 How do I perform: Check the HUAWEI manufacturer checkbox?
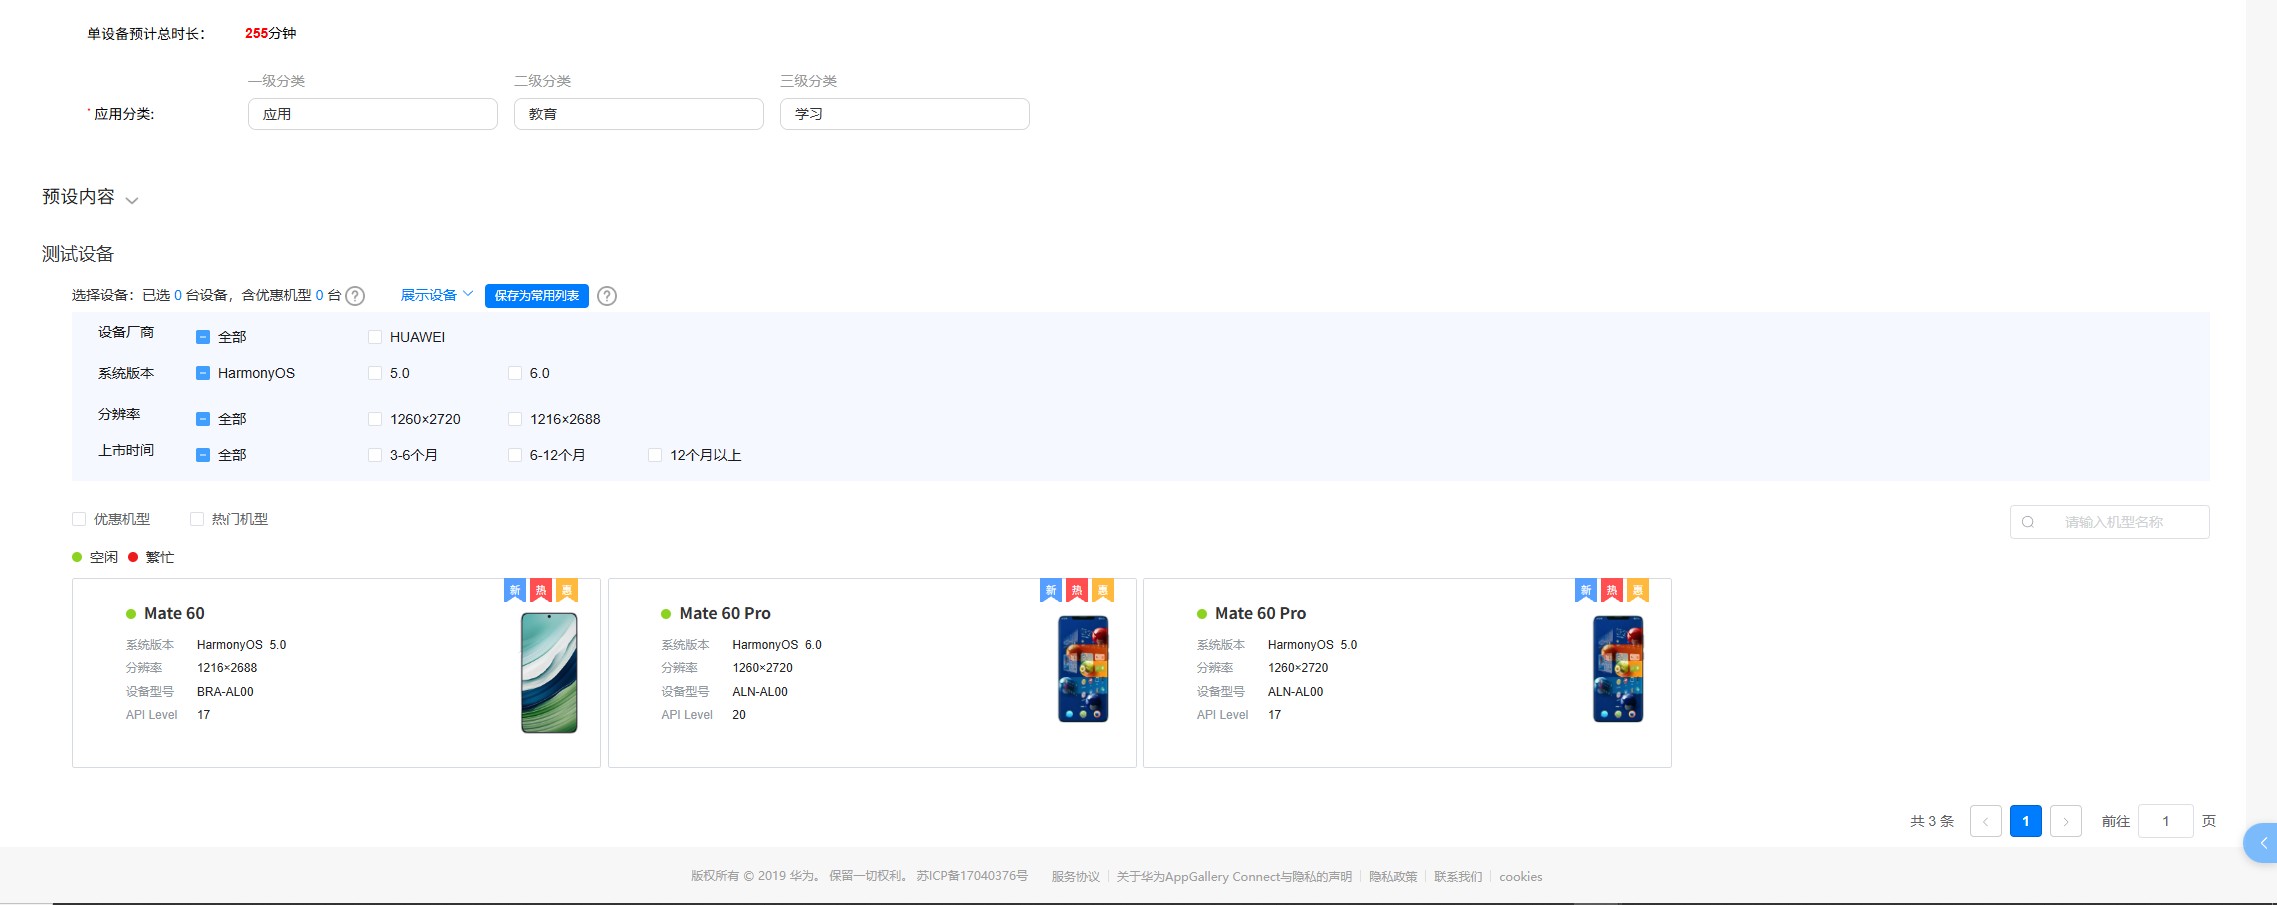click(x=375, y=337)
